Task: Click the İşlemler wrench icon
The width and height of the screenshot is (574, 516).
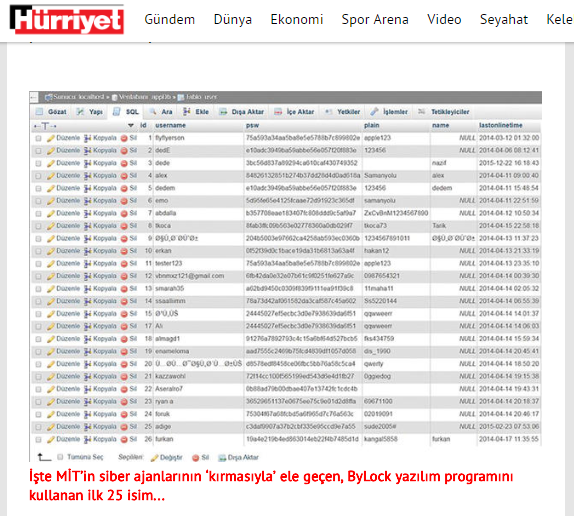Action: coord(374,112)
